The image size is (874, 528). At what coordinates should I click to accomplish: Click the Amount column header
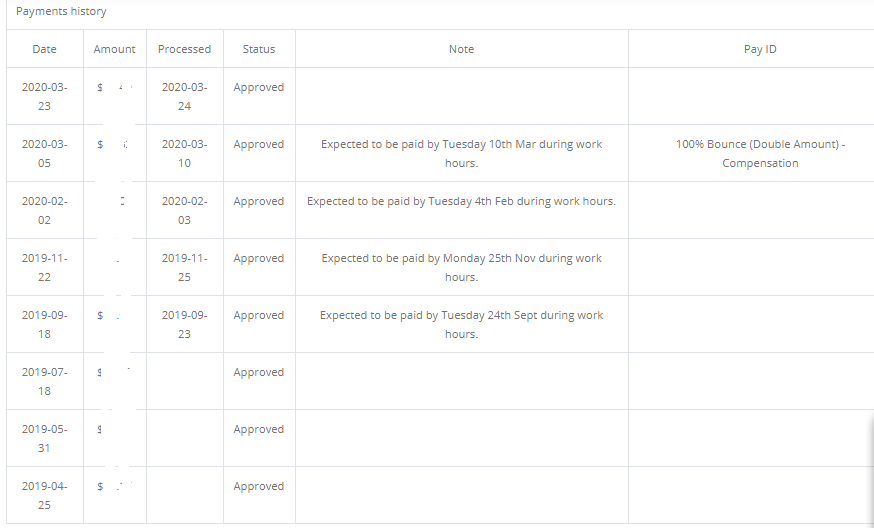pyautogui.click(x=114, y=49)
